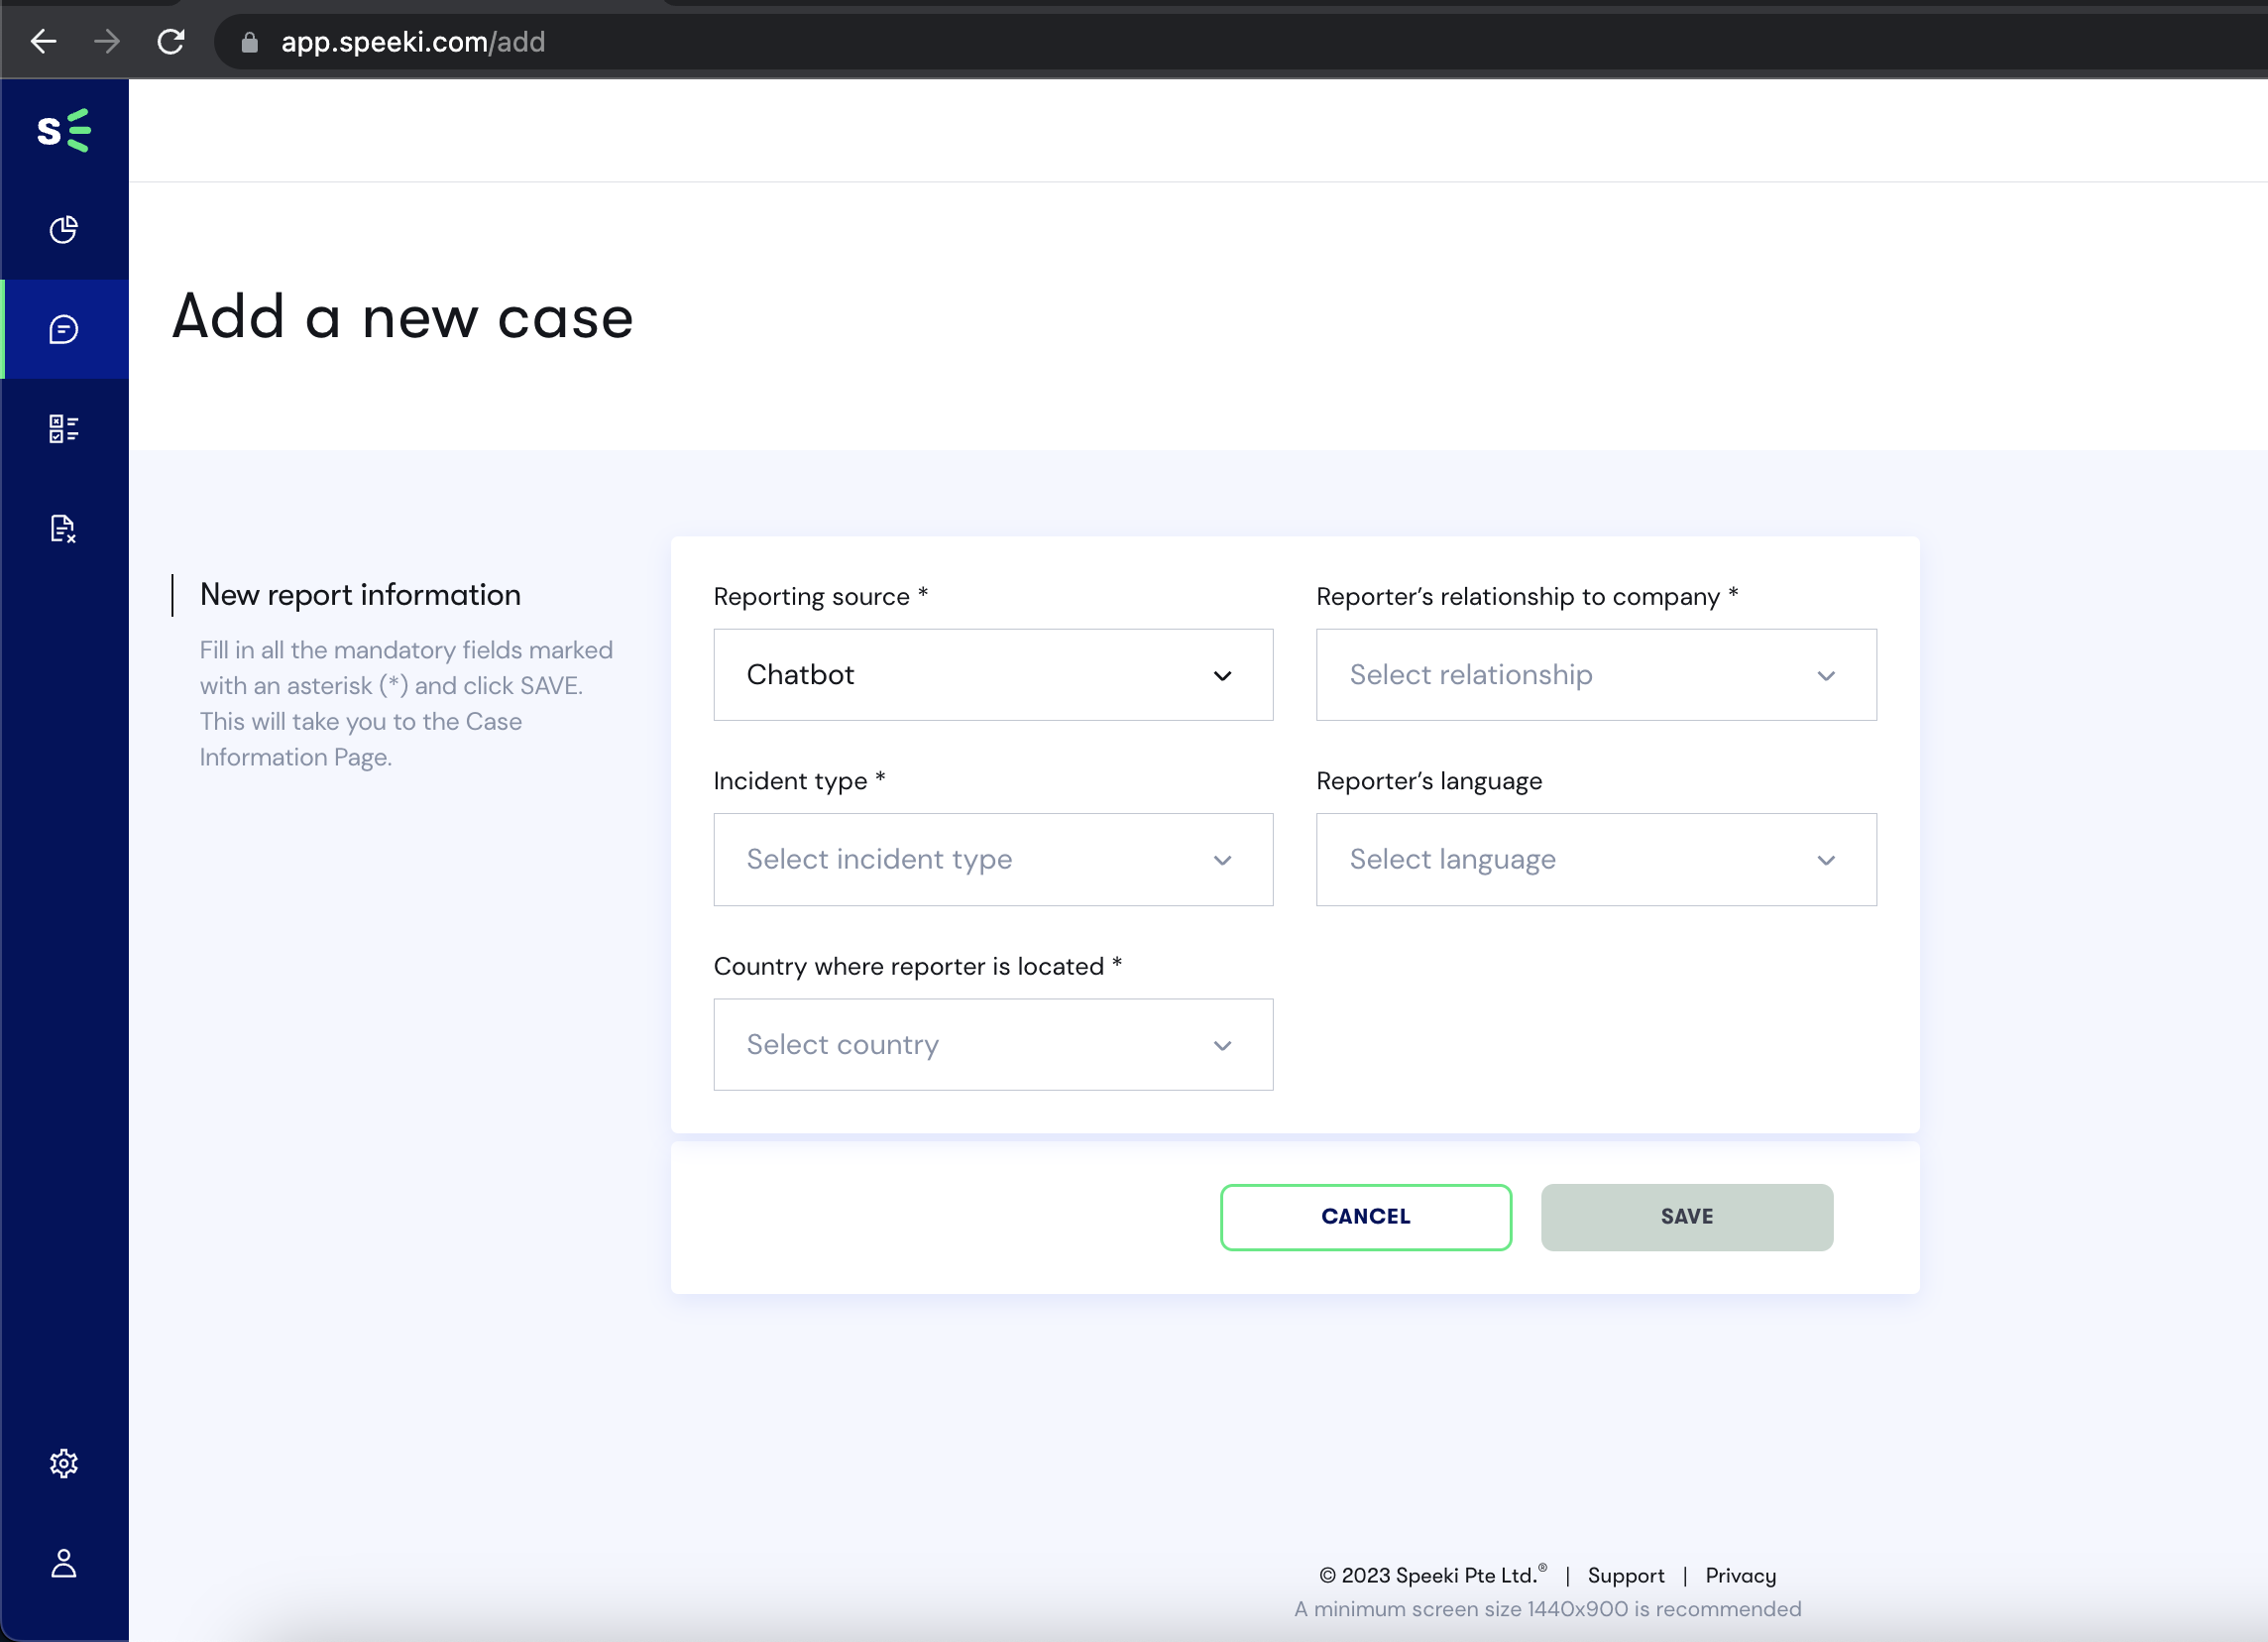Expand the Select language dropdown
The image size is (2268, 1642).
[1595, 860]
